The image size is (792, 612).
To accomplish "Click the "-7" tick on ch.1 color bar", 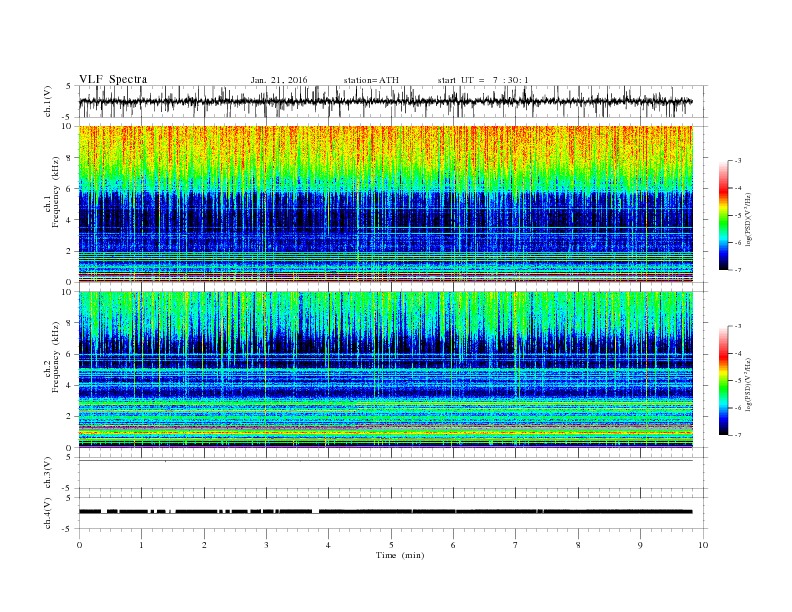I will (738, 270).
